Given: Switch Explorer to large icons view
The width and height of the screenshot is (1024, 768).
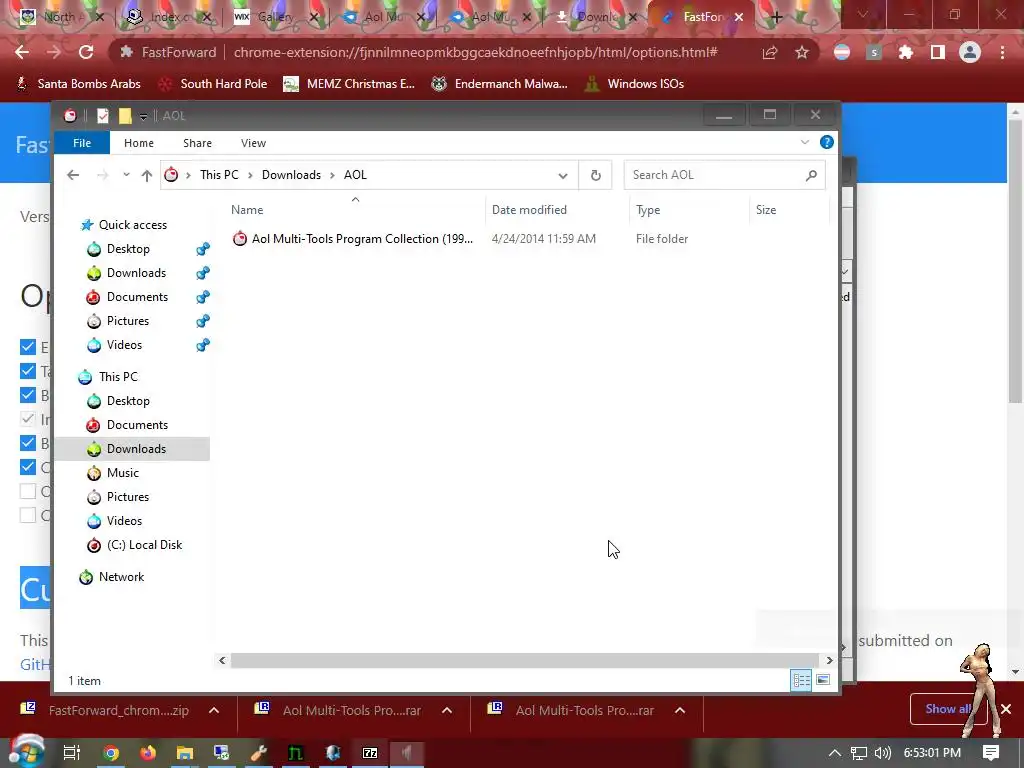Looking at the screenshot, I should tap(823, 680).
